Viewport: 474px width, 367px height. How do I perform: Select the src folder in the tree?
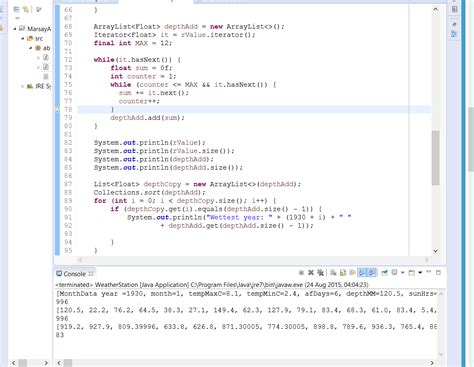tap(35, 39)
